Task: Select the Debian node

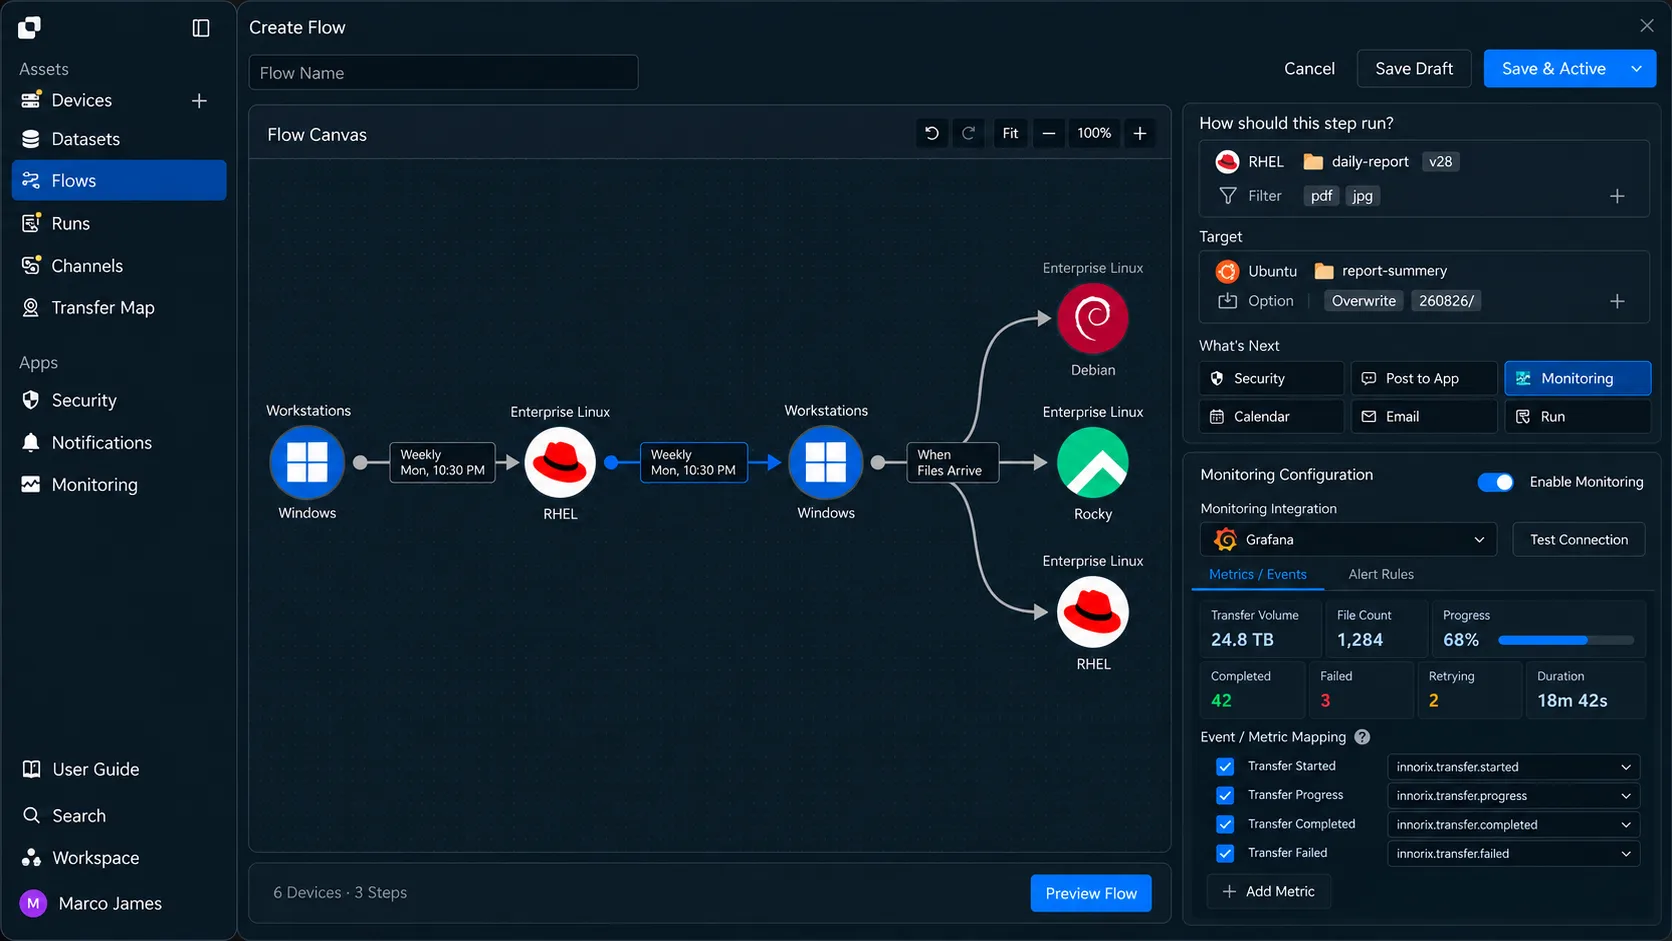Action: [1093, 318]
